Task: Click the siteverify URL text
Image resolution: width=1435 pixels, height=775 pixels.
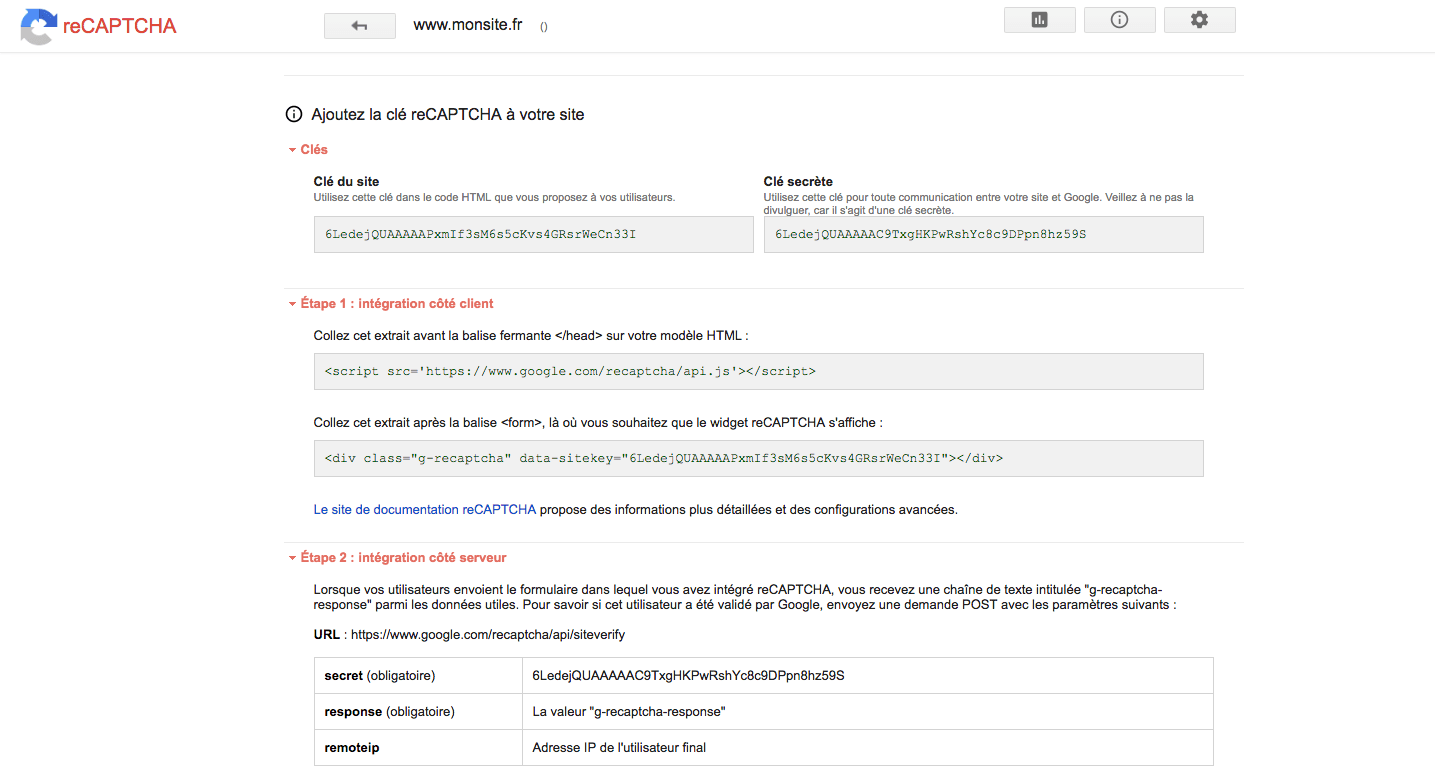Action: [487, 635]
